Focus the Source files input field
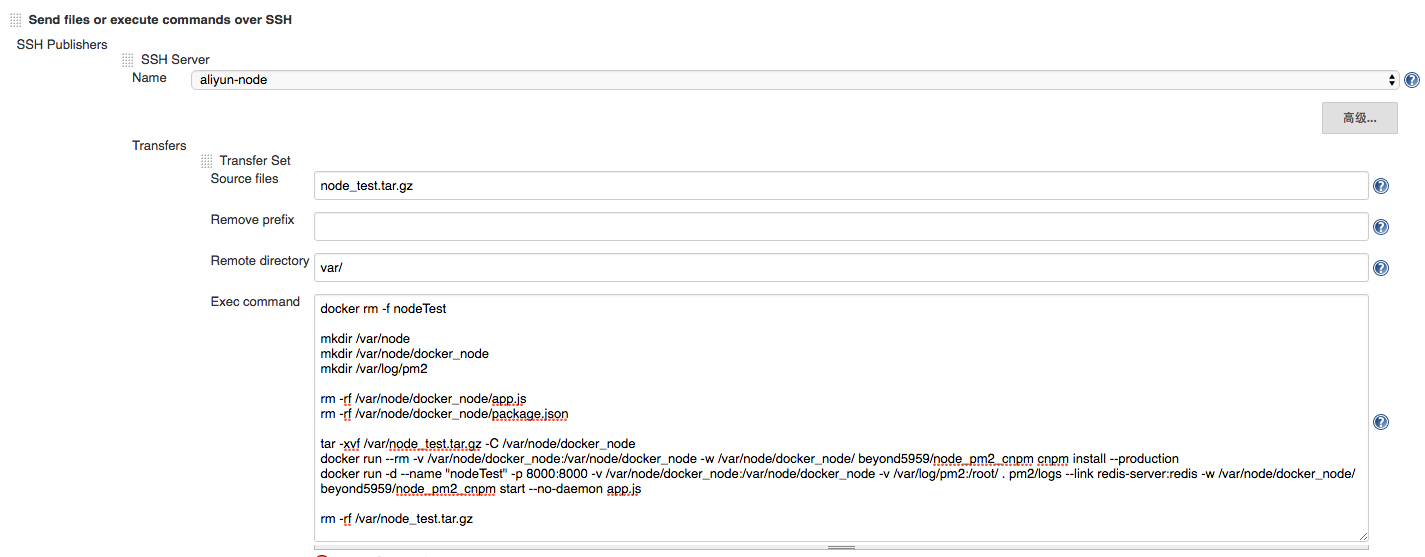The height and width of the screenshot is (557, 1425). (840, 186)
